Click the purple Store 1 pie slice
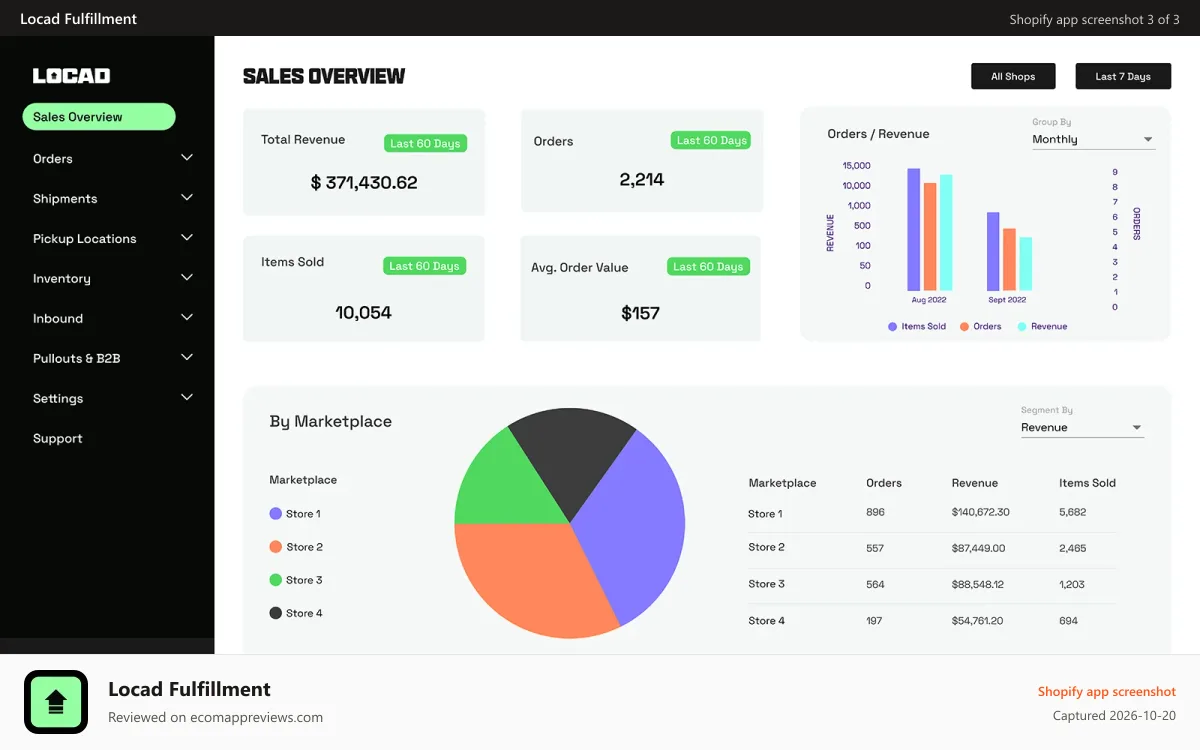Viewport: 1200px width, 750px height. 632,525
